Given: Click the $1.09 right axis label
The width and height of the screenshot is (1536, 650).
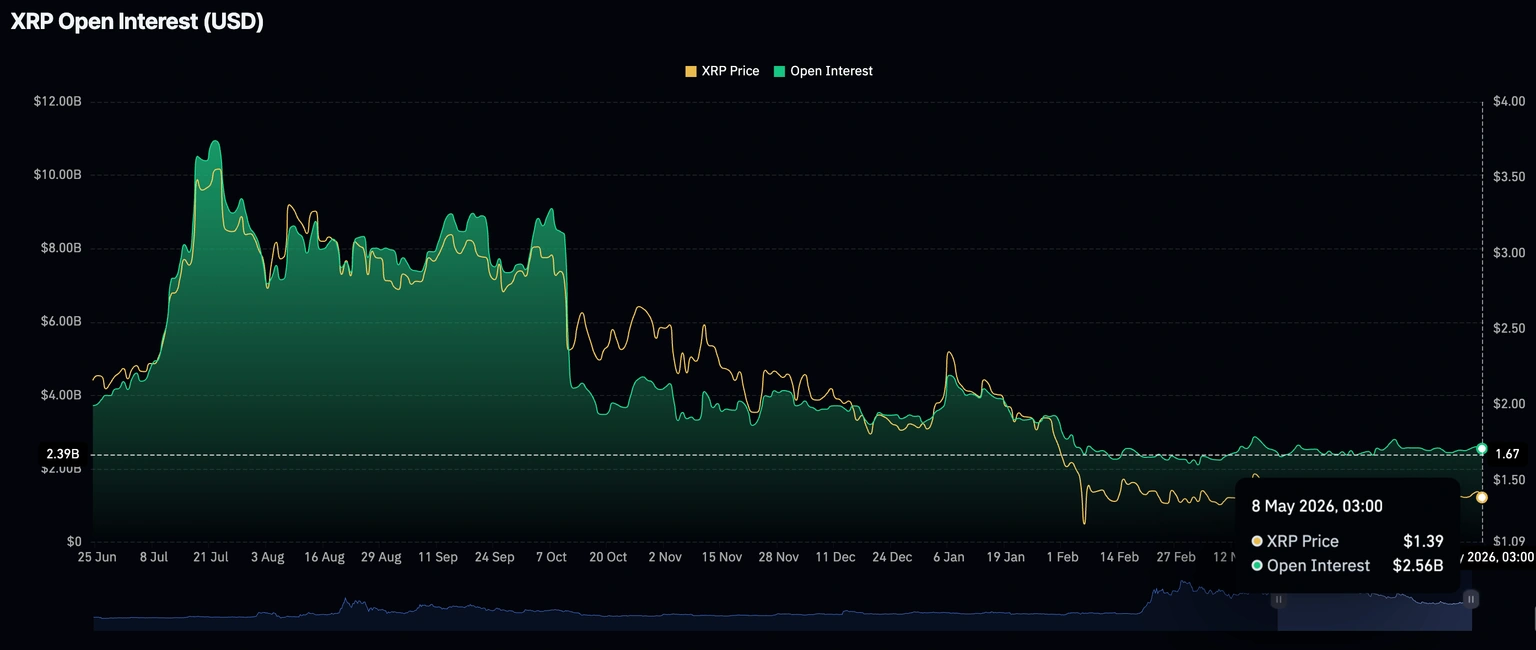Looking at the screenshot, I should coord(1509,542).
